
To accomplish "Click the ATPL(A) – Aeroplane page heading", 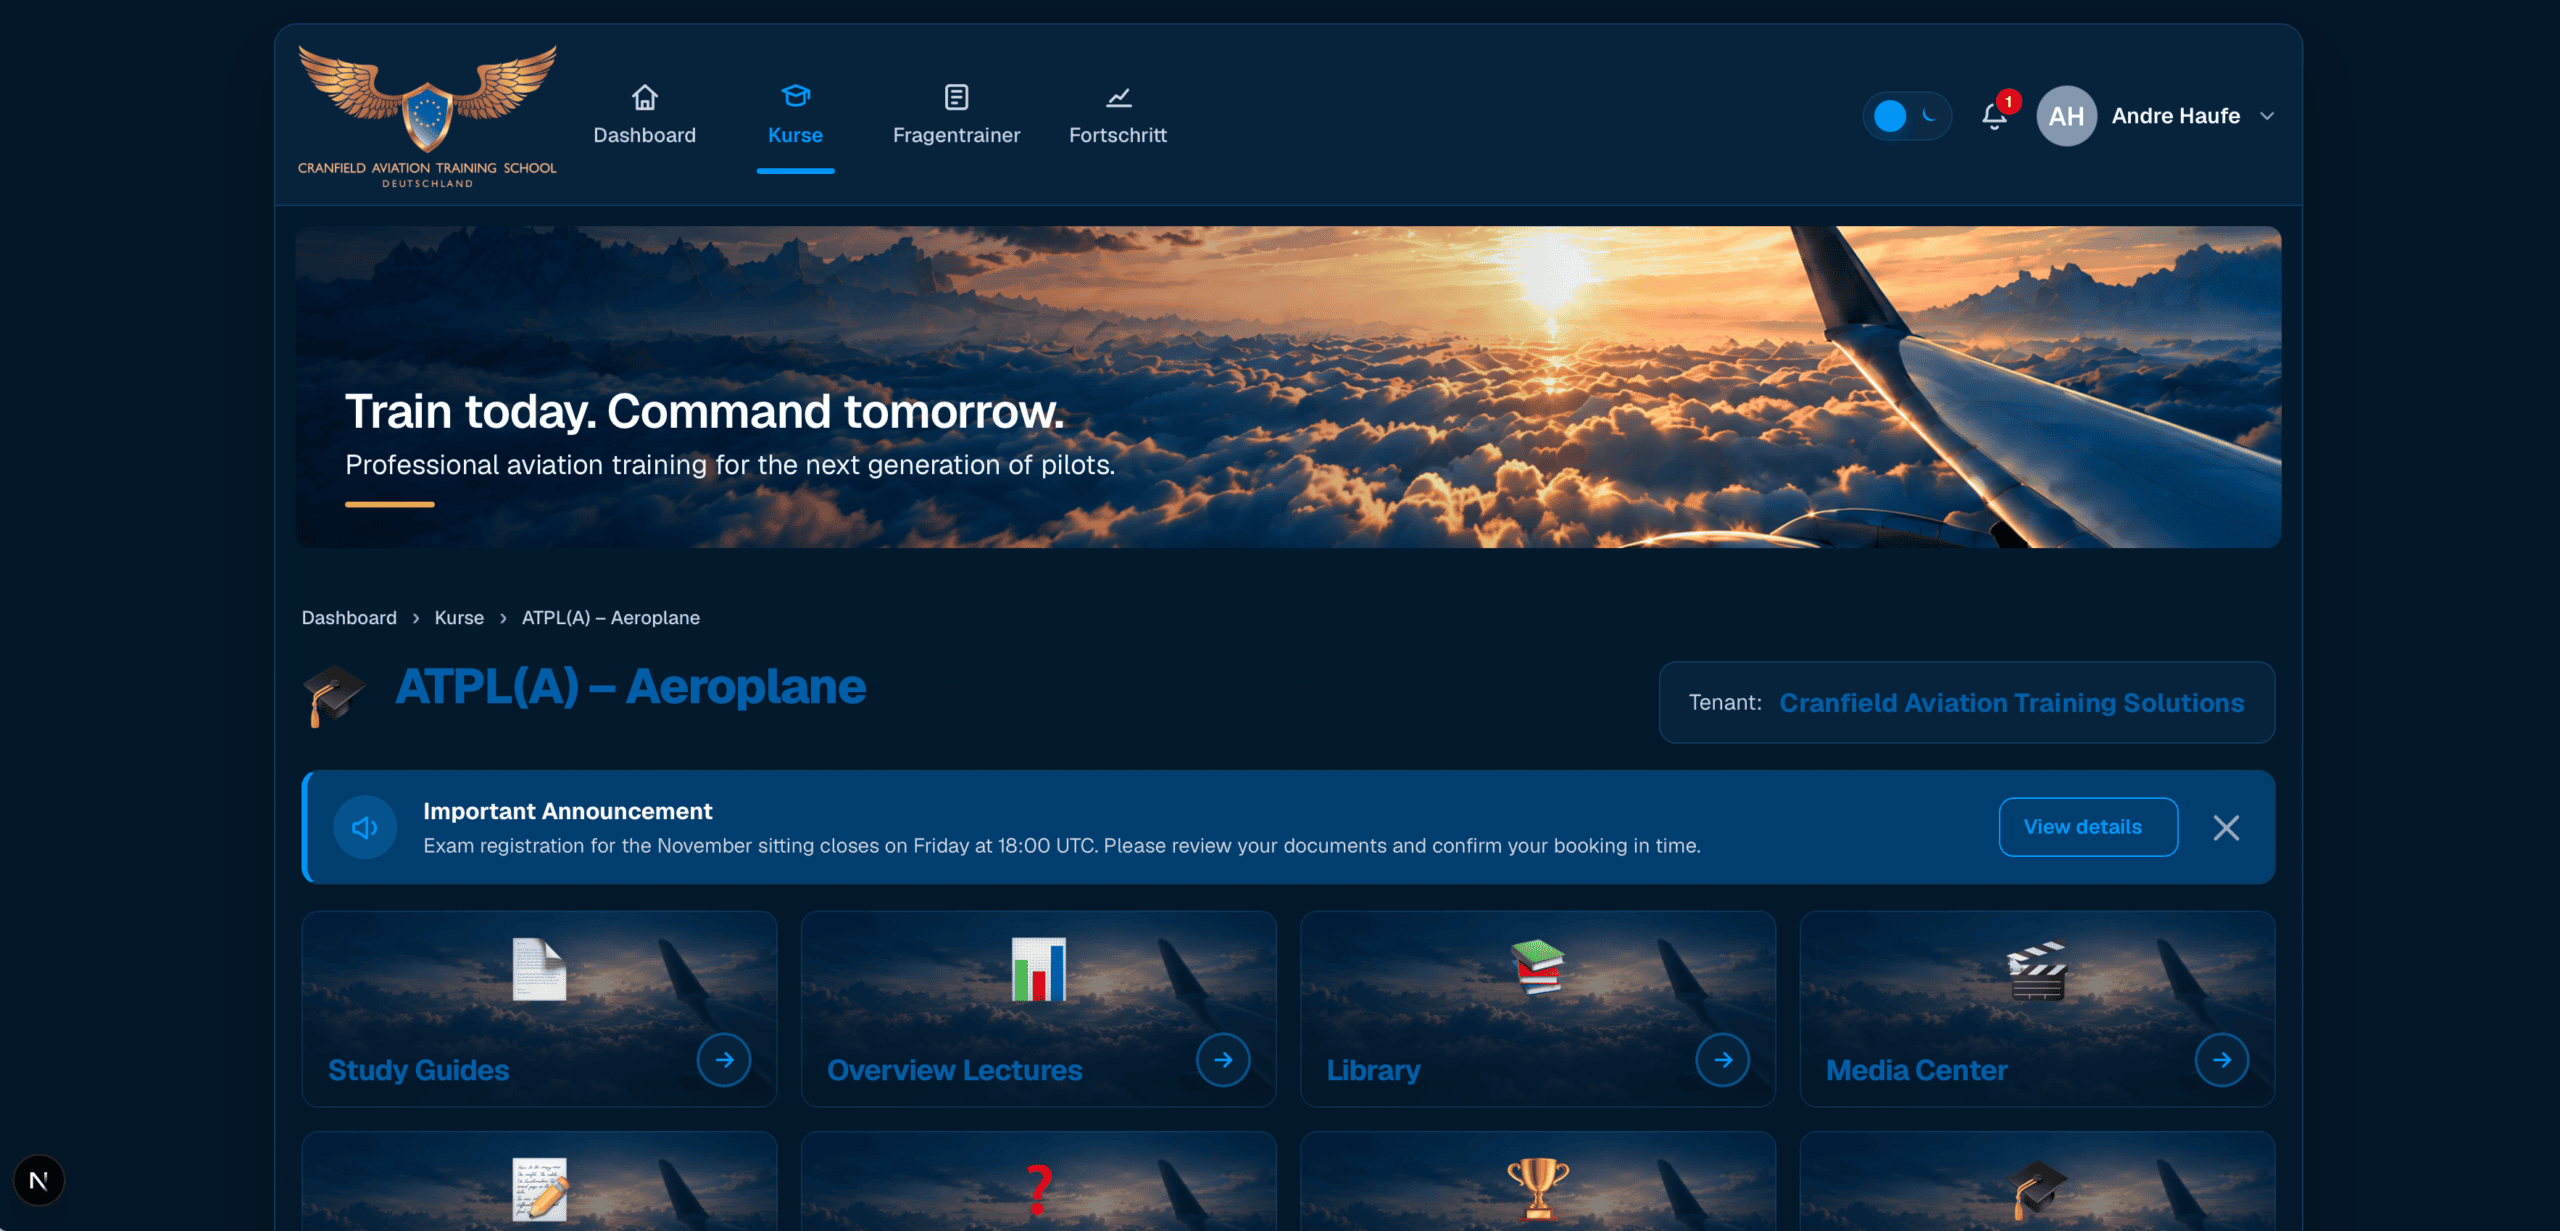I will 631,687.
